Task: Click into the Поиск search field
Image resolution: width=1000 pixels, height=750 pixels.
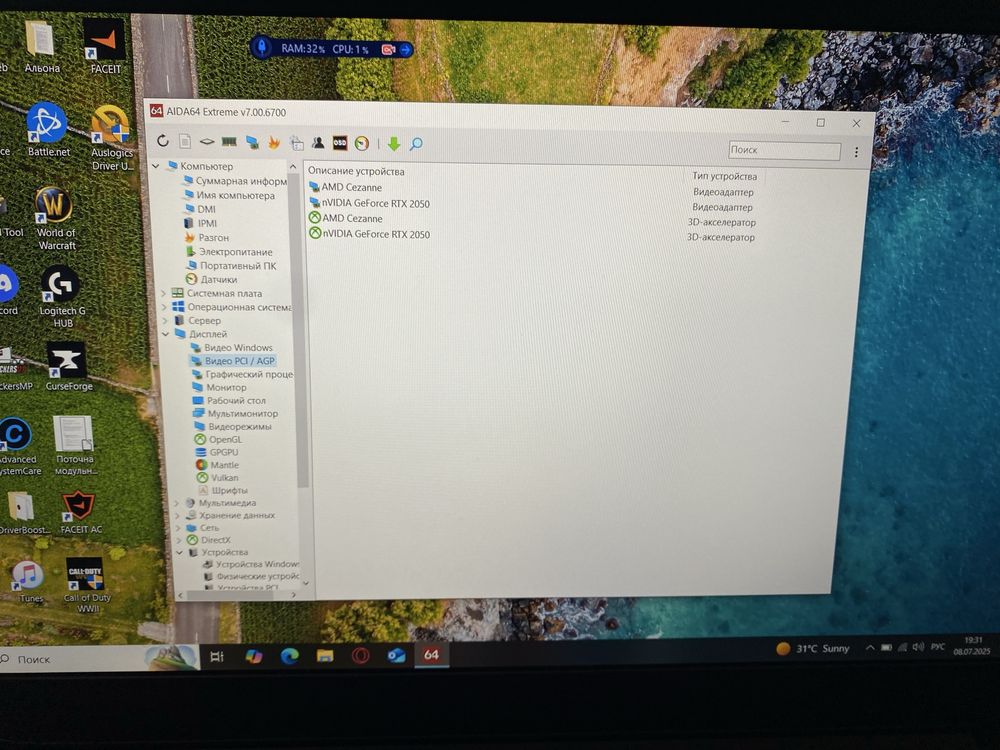Action: [x=784, y=150]
